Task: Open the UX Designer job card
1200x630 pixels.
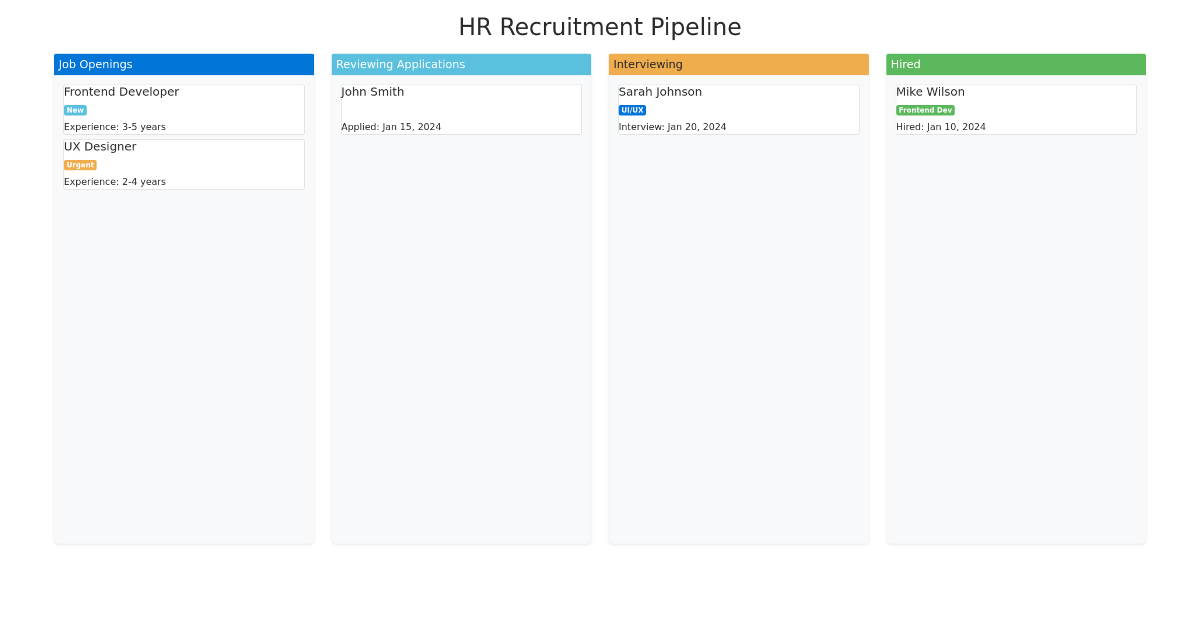Action: [x=184, y=163]
